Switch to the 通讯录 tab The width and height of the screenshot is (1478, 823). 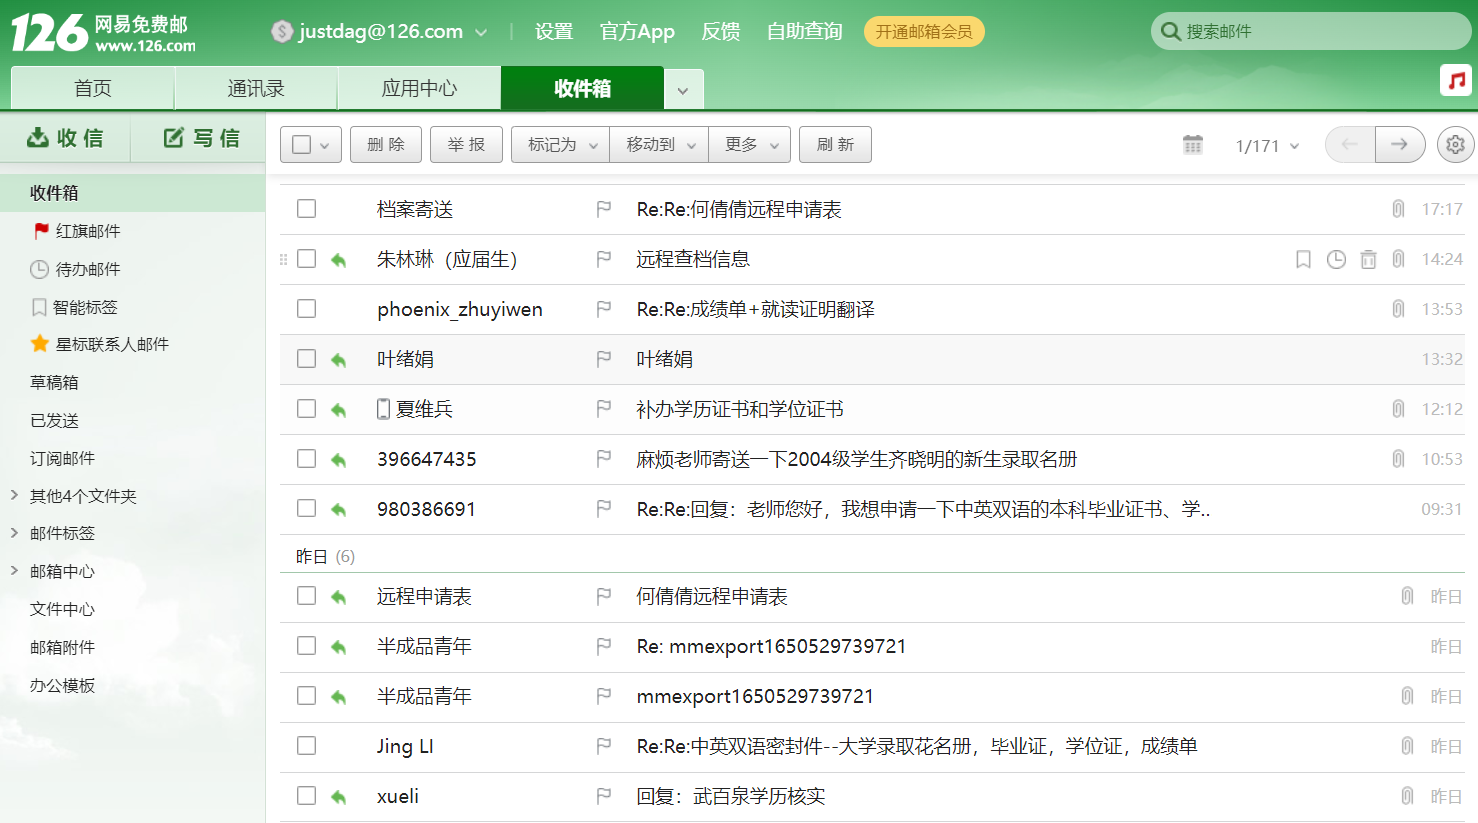point(256,88)
